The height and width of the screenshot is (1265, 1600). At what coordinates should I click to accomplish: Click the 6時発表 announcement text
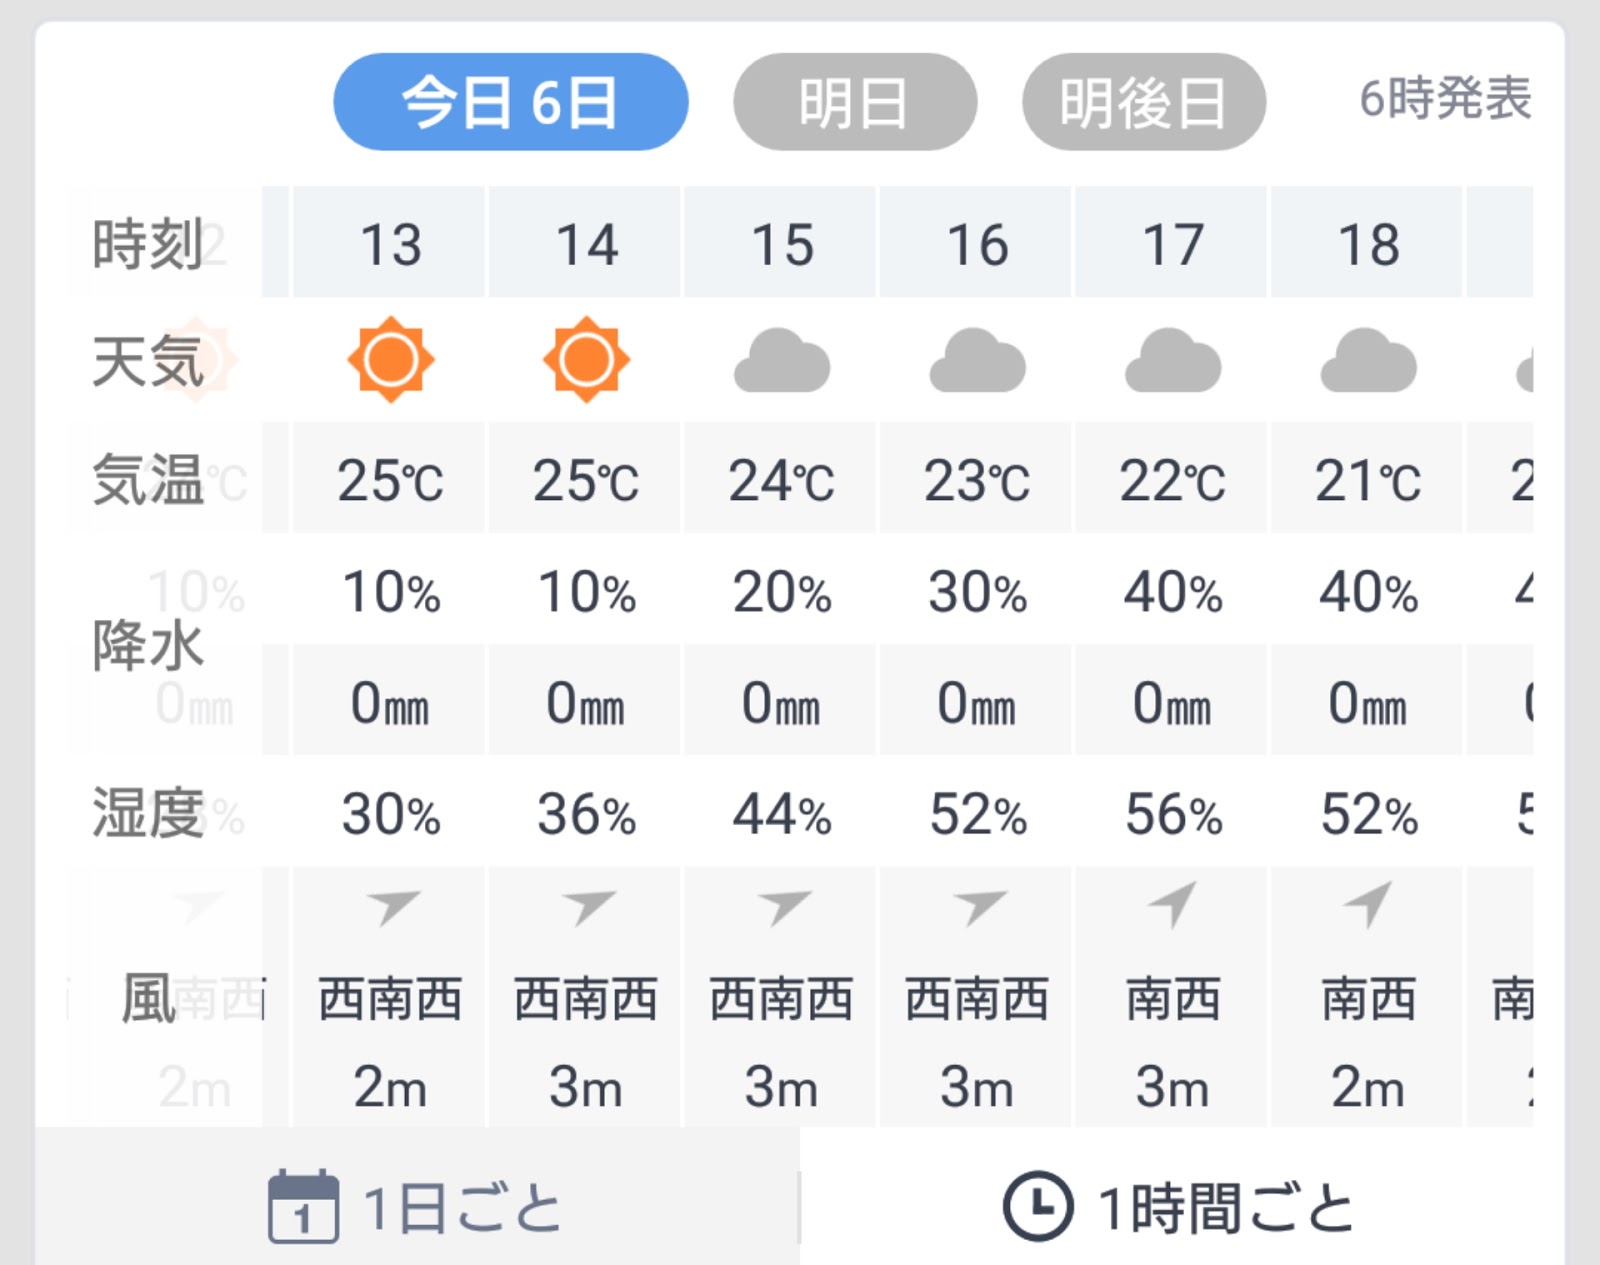point(1445,98)
